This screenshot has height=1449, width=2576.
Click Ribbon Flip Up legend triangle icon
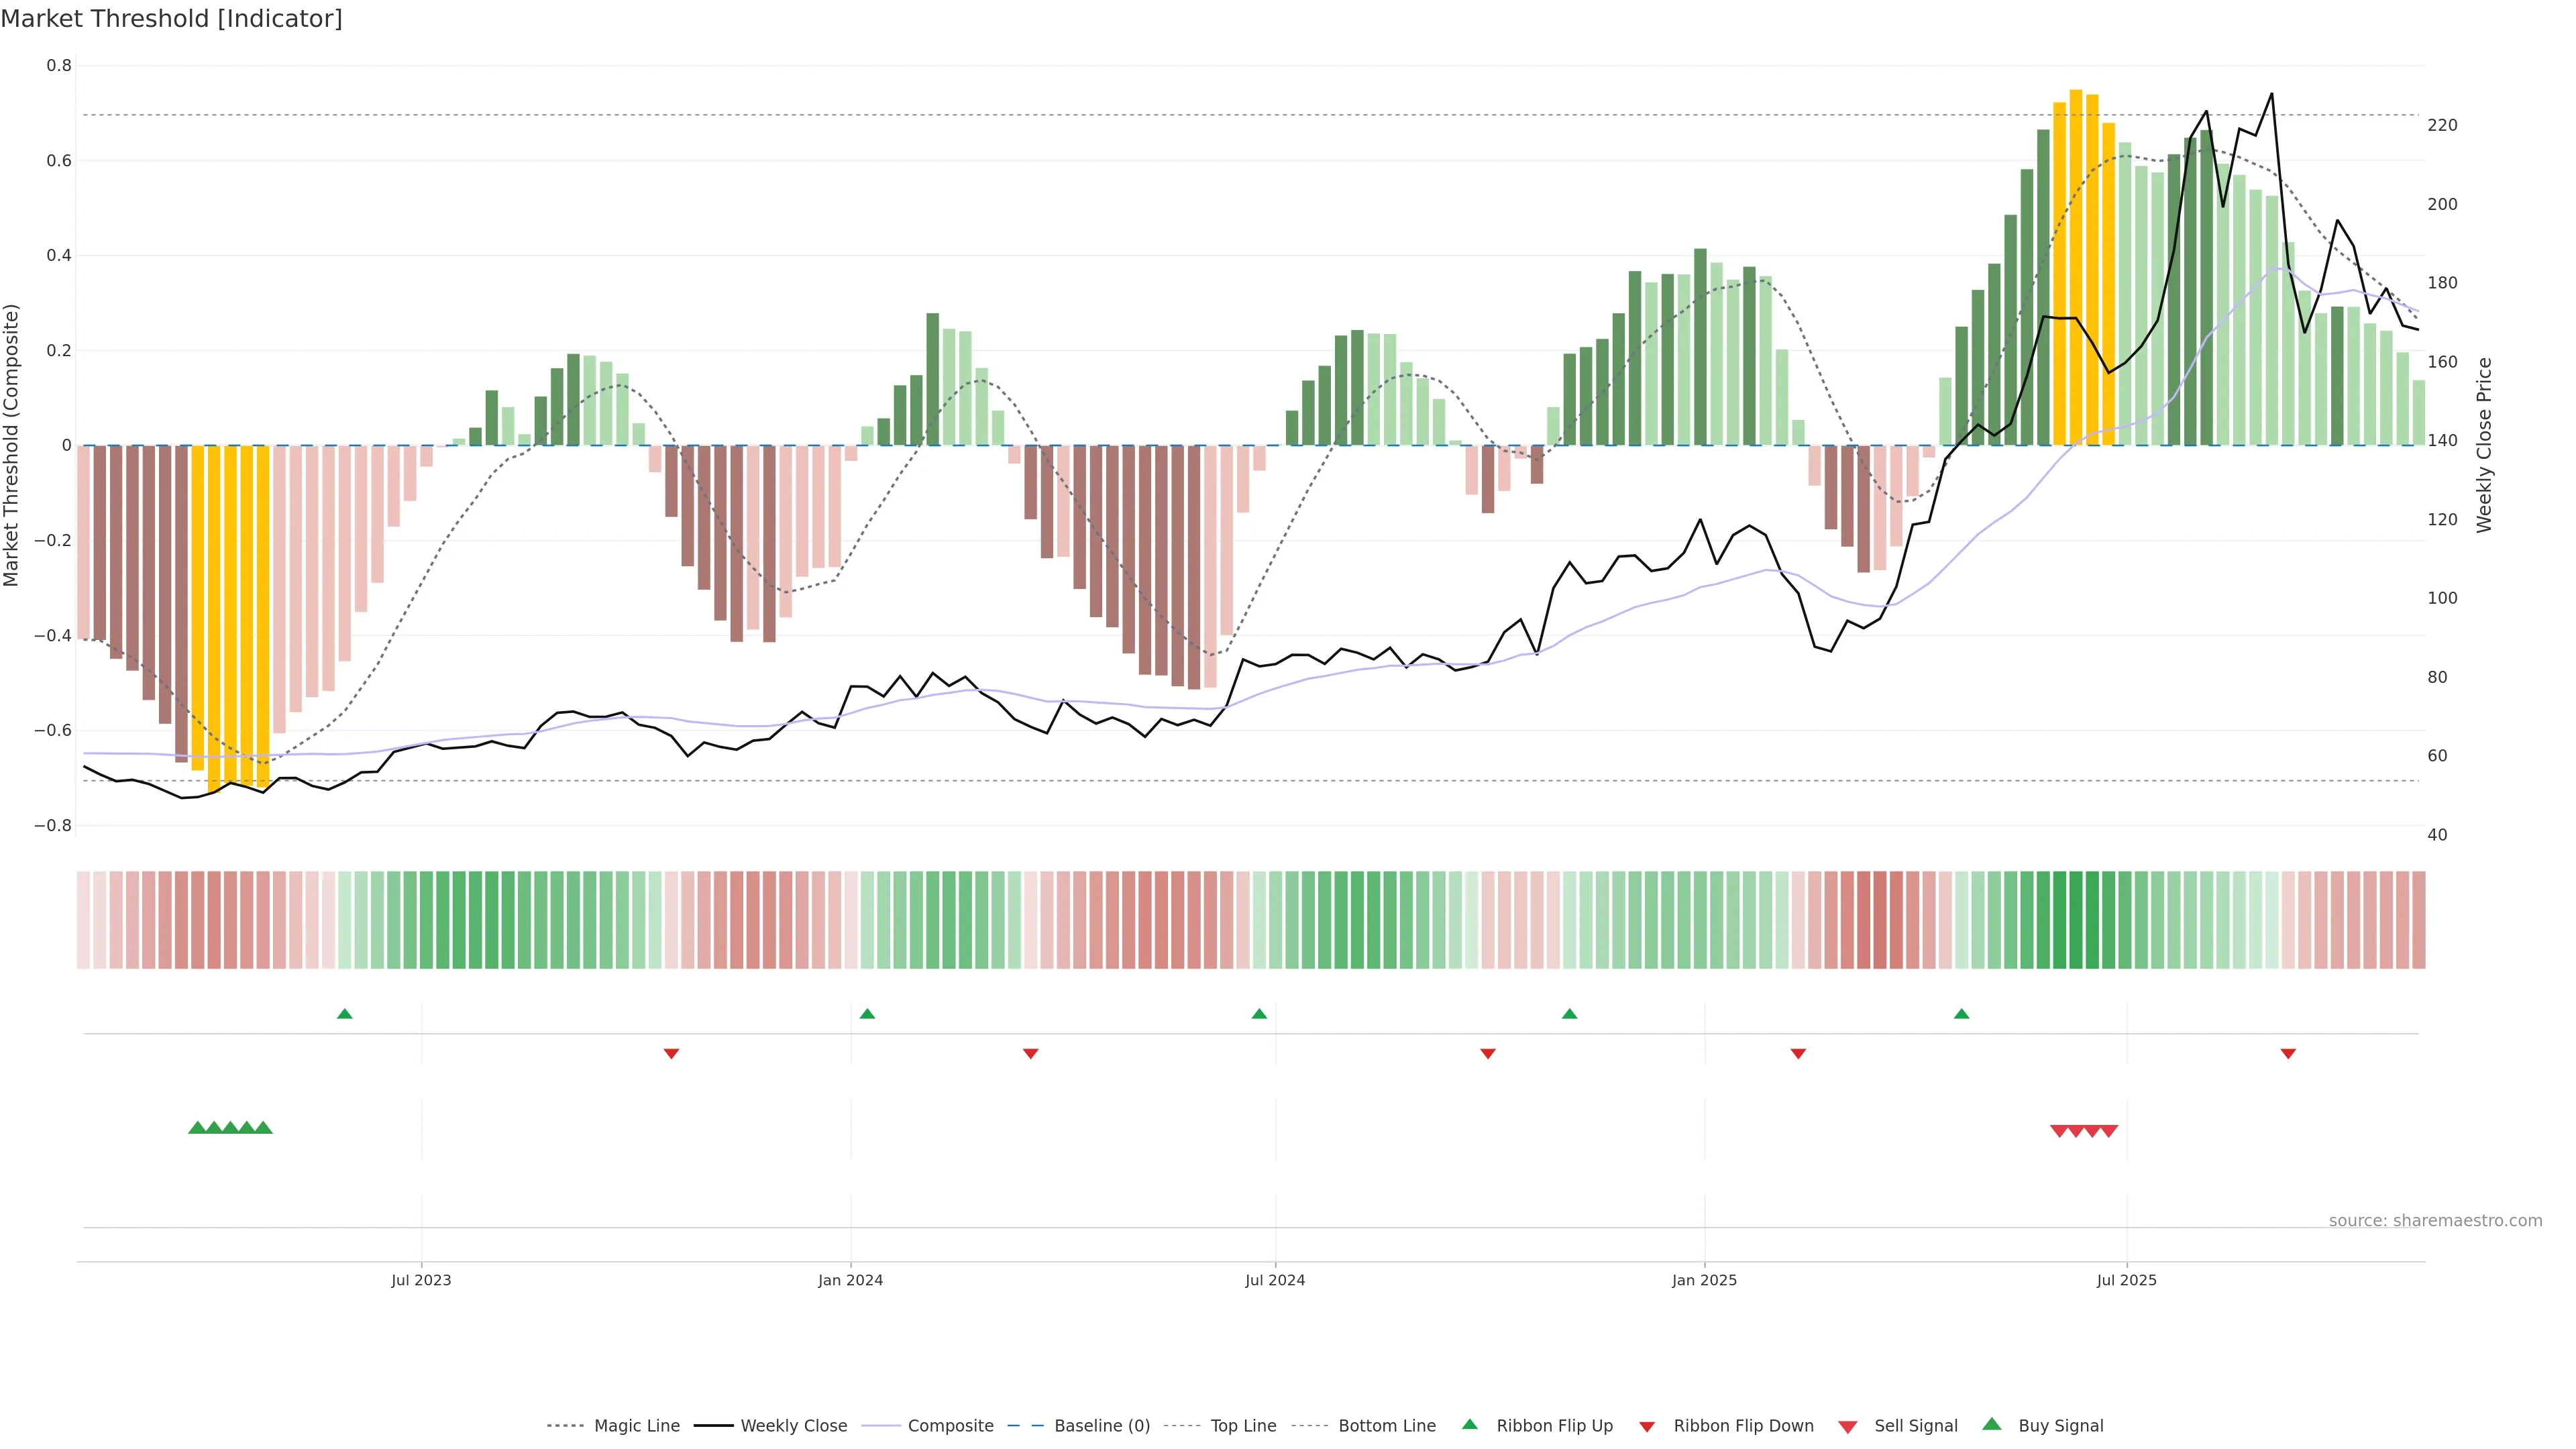pos(1469,1424)
